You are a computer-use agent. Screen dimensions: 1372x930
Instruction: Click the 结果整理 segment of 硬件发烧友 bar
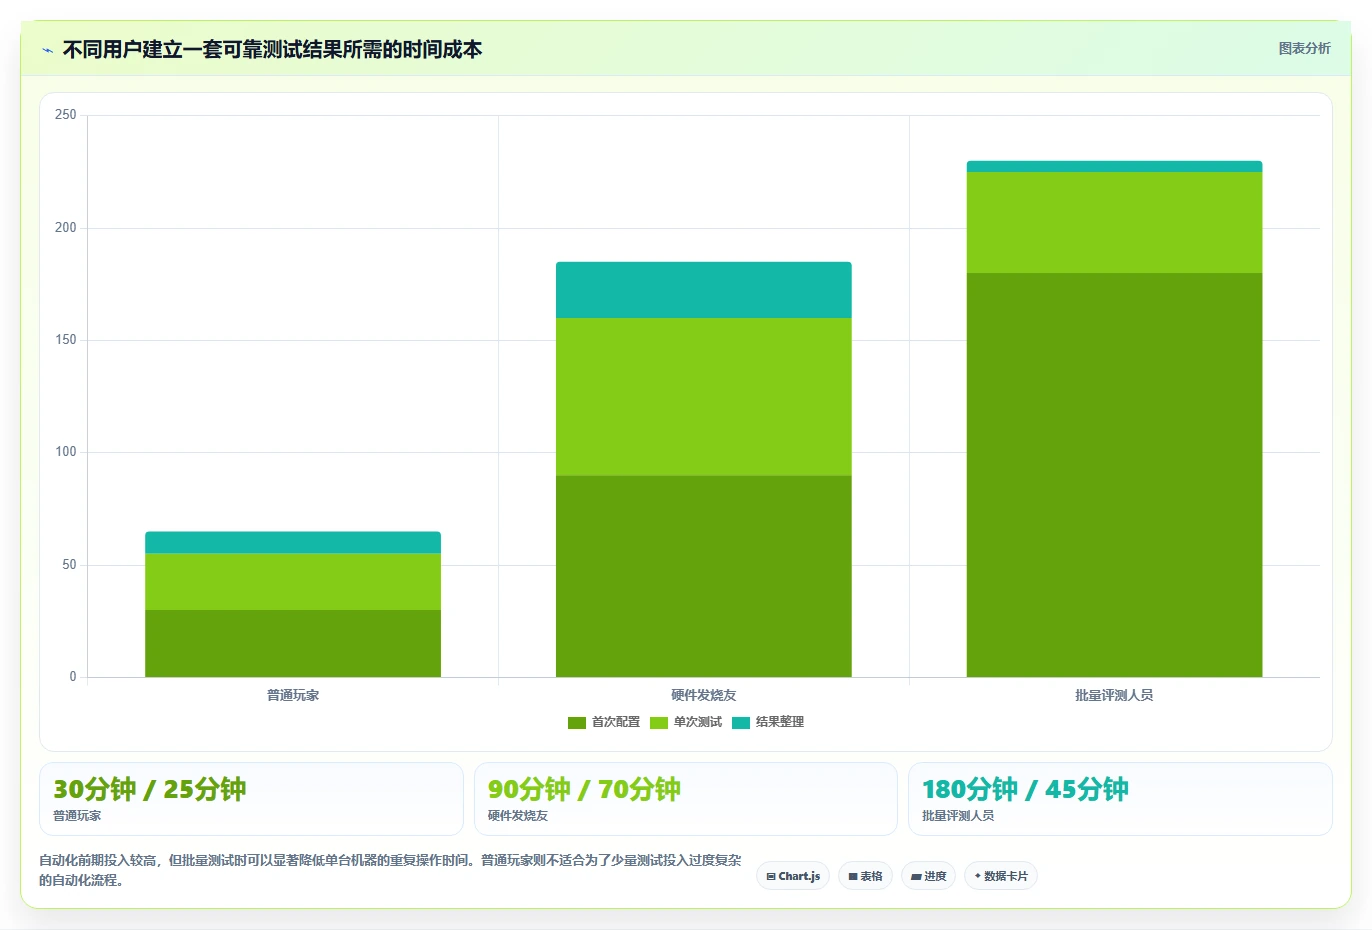[x=704, y=290]
